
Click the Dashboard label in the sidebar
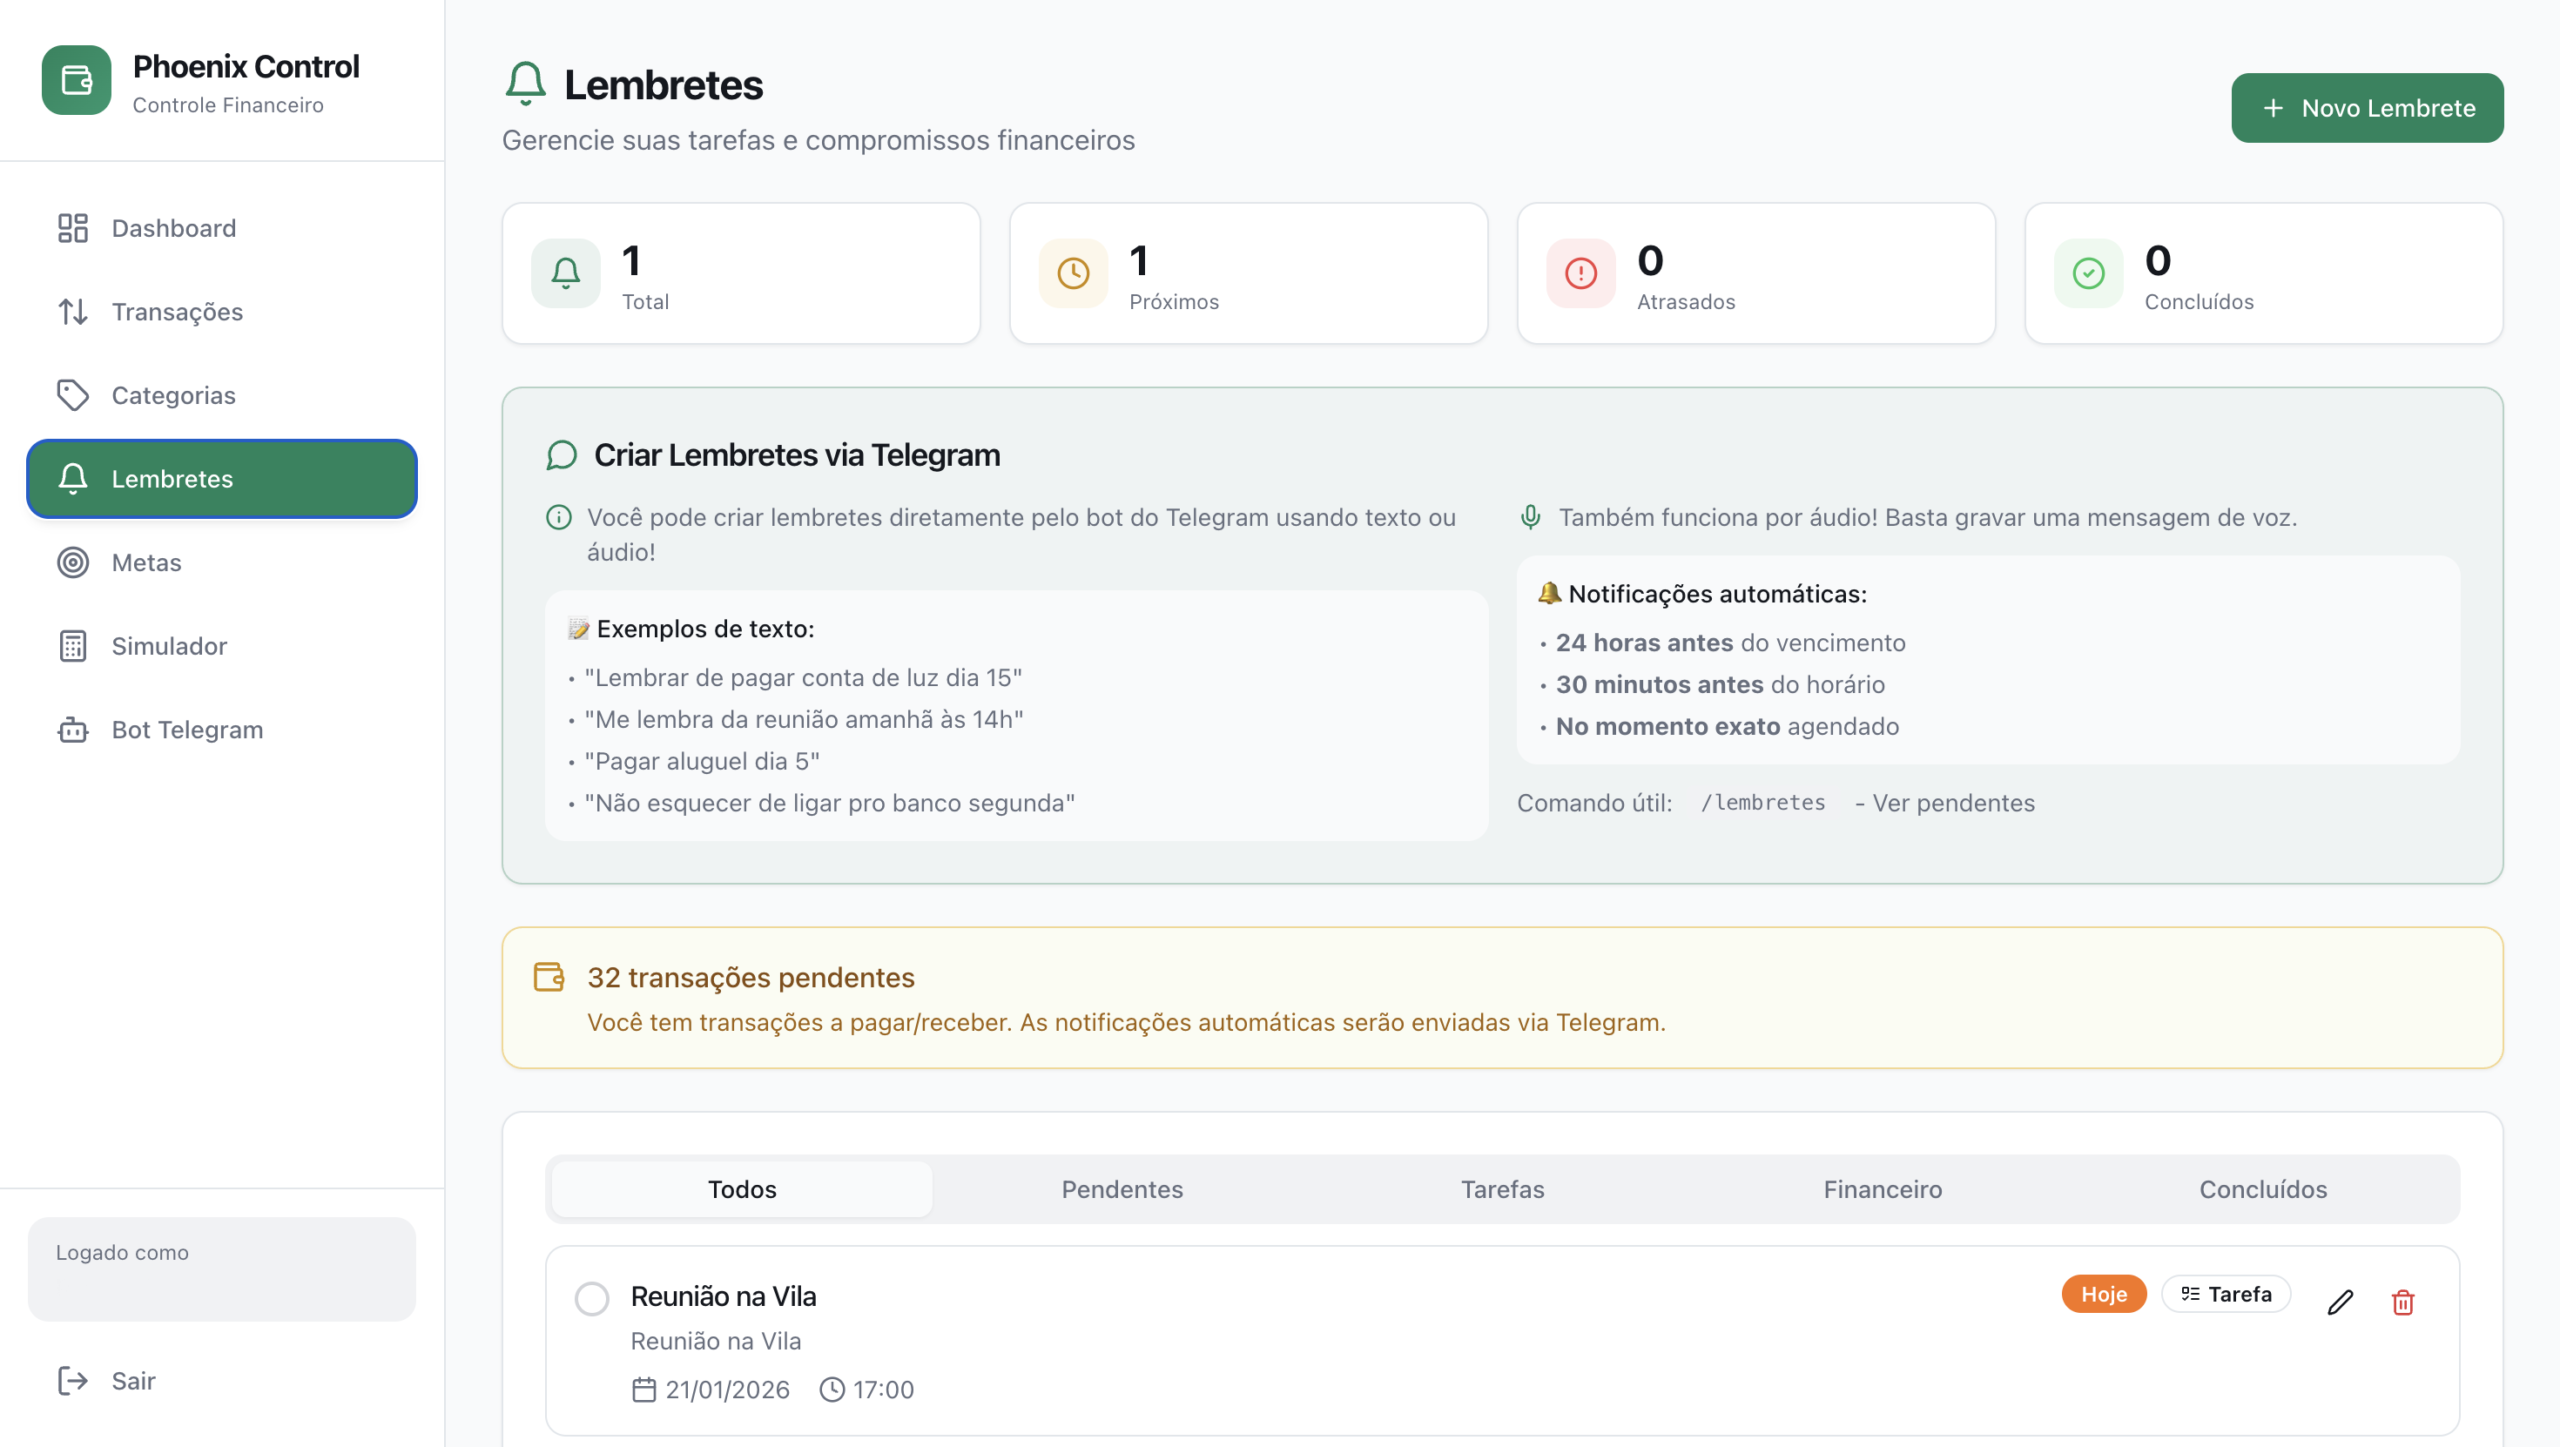[174, 228]
